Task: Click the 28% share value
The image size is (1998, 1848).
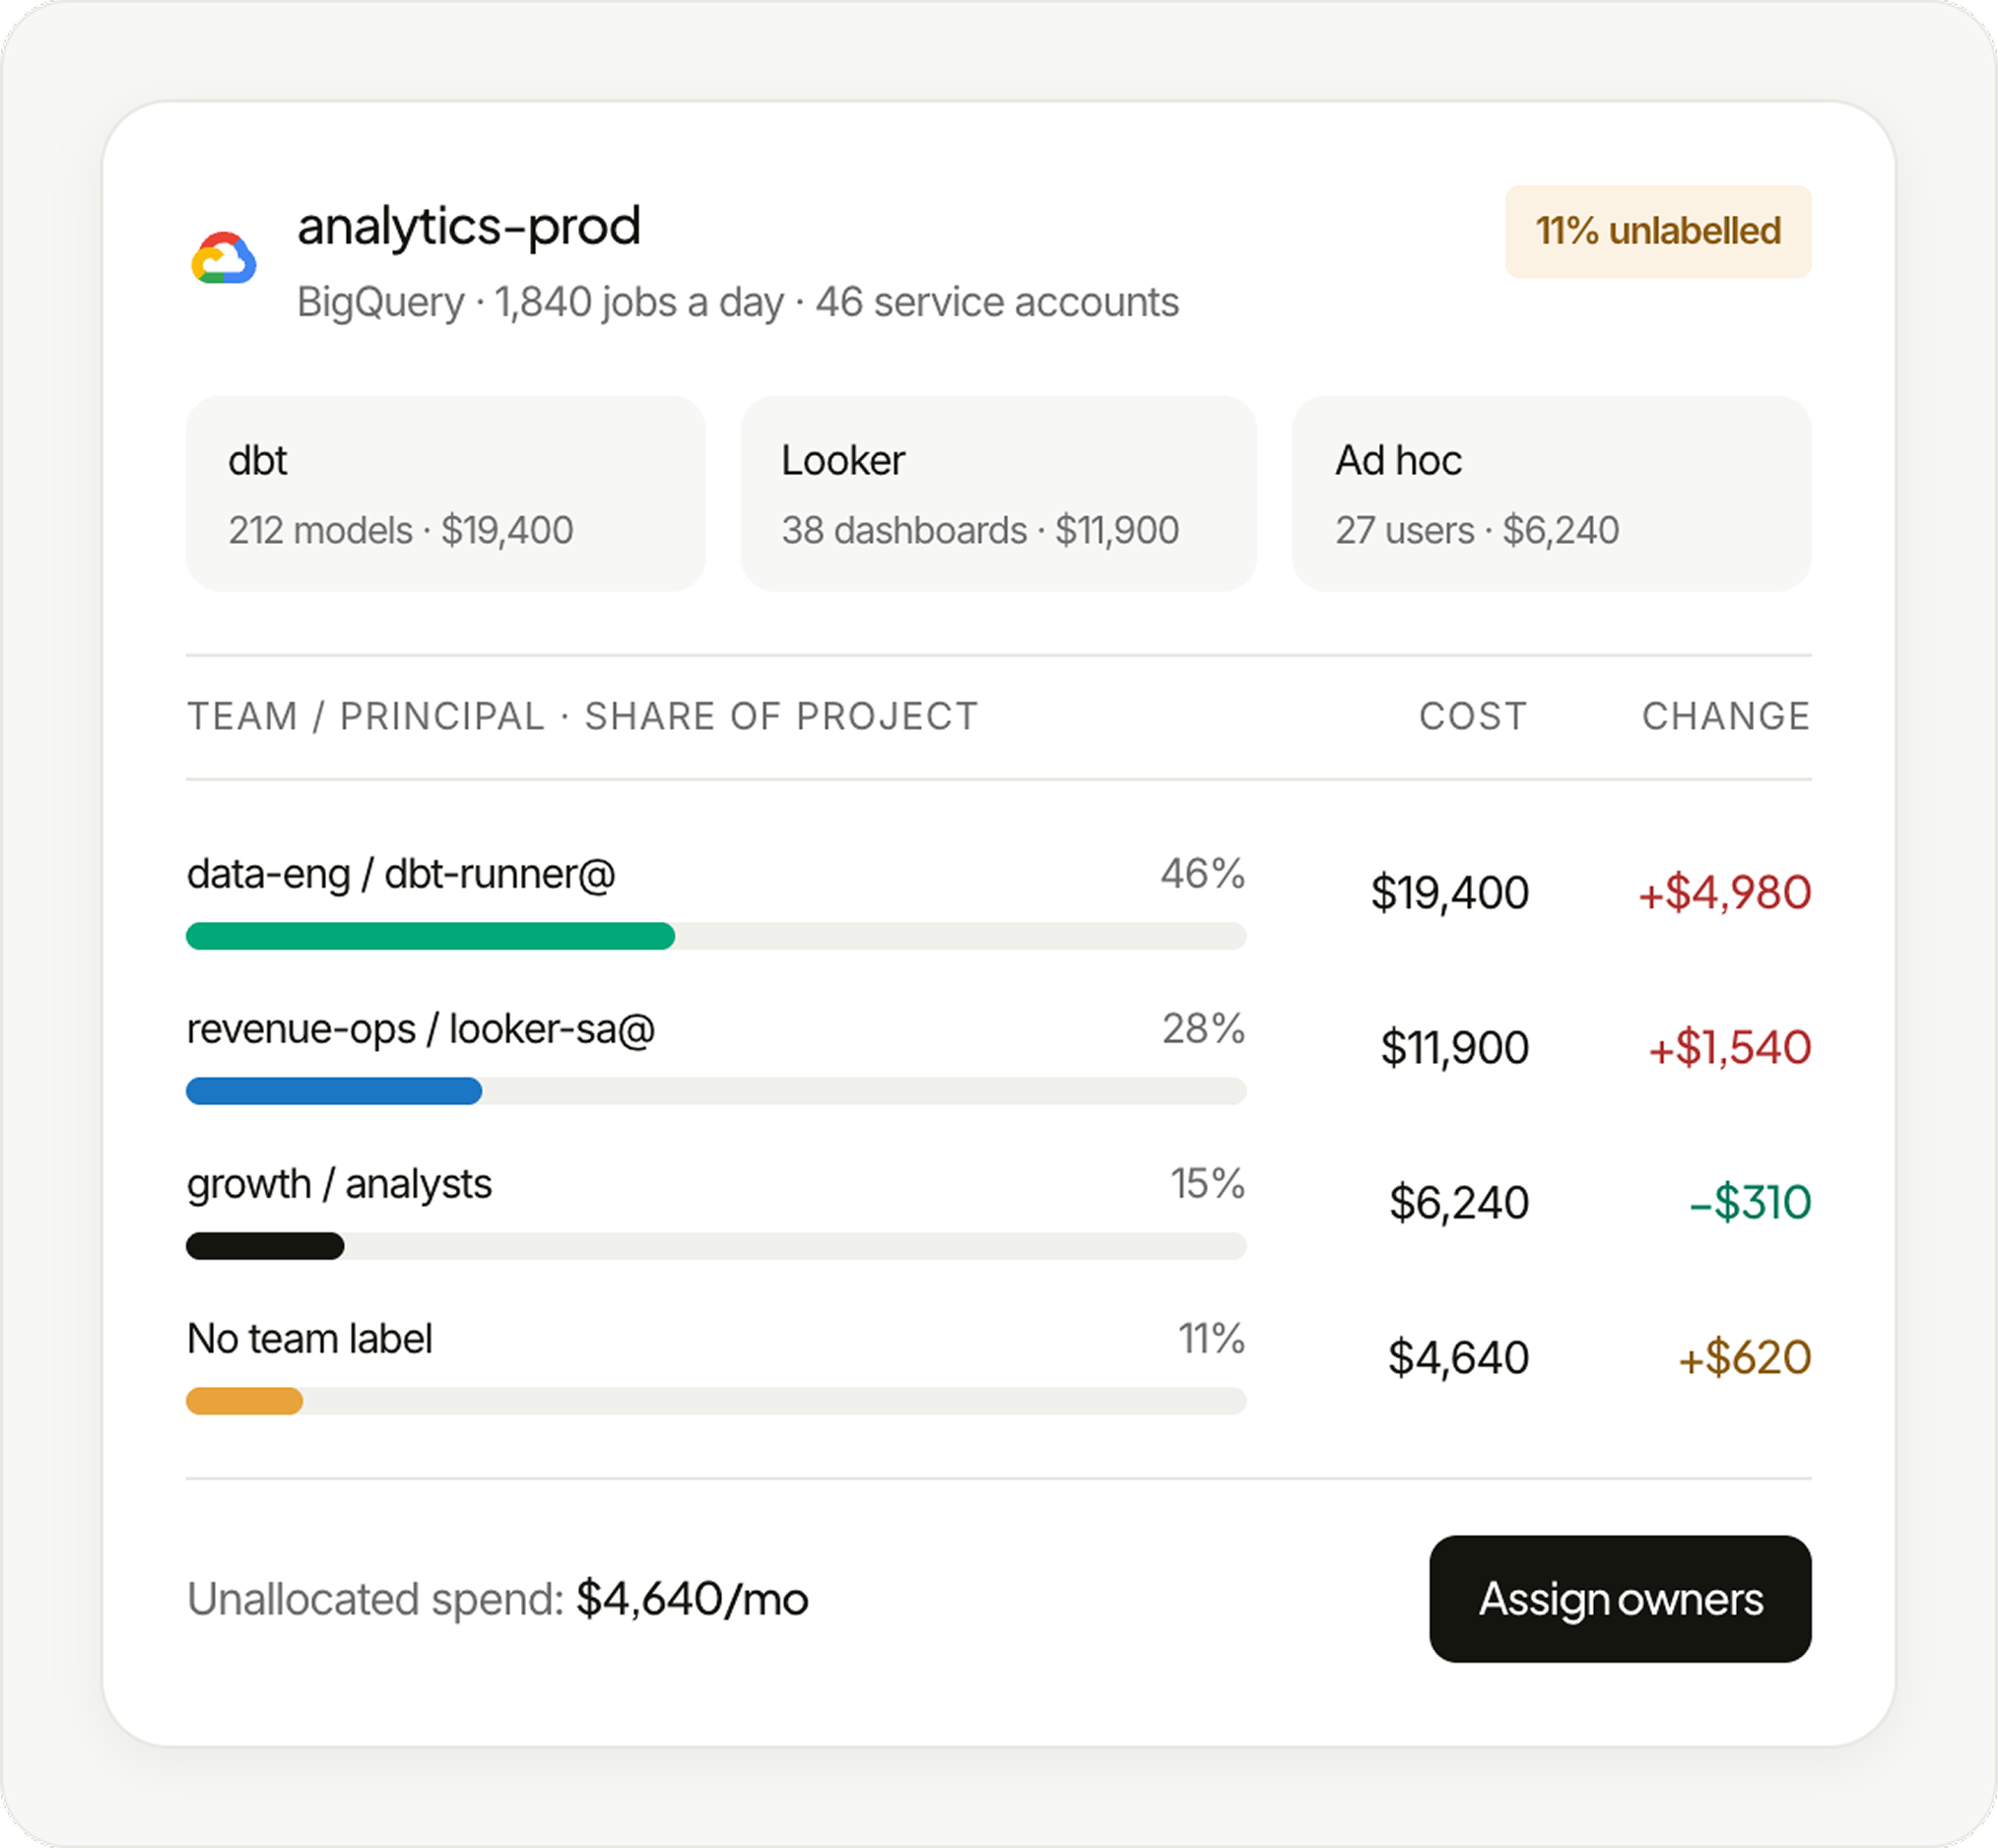Action: coord(1204,1029)
